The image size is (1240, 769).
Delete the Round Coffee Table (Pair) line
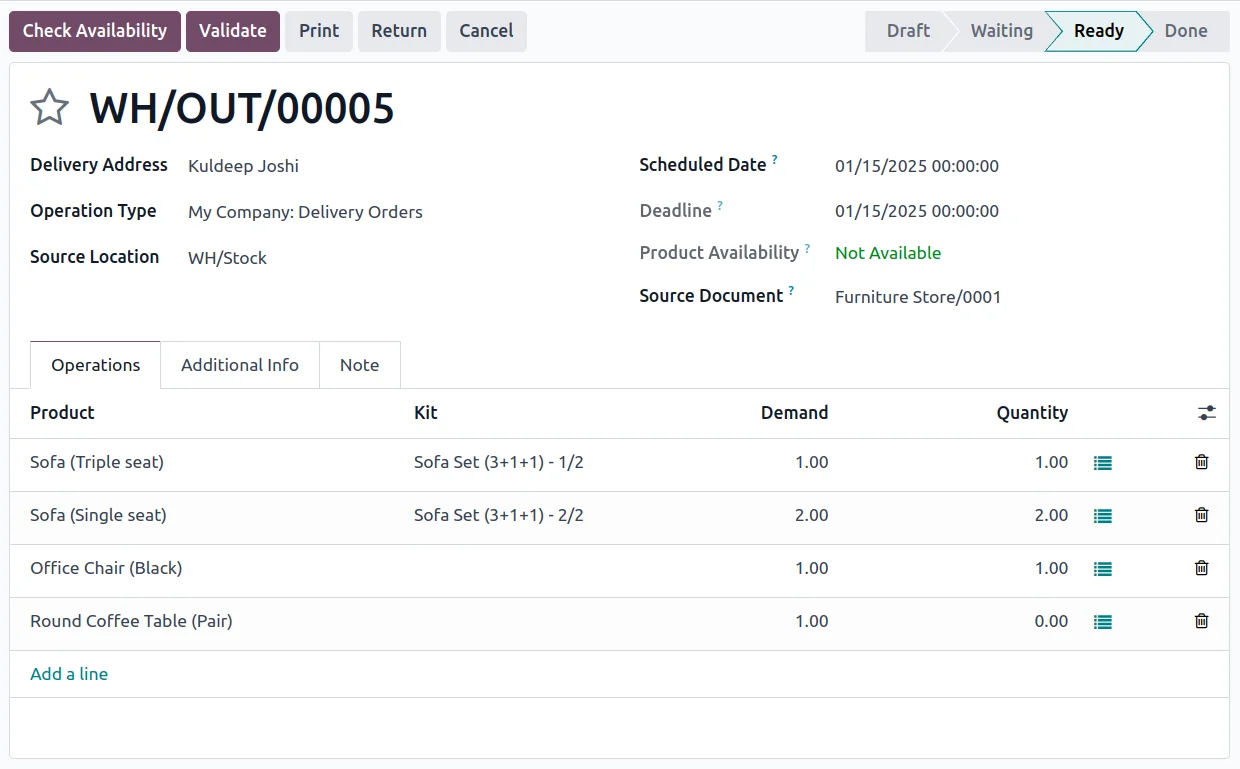click(x=1201, y=621)
